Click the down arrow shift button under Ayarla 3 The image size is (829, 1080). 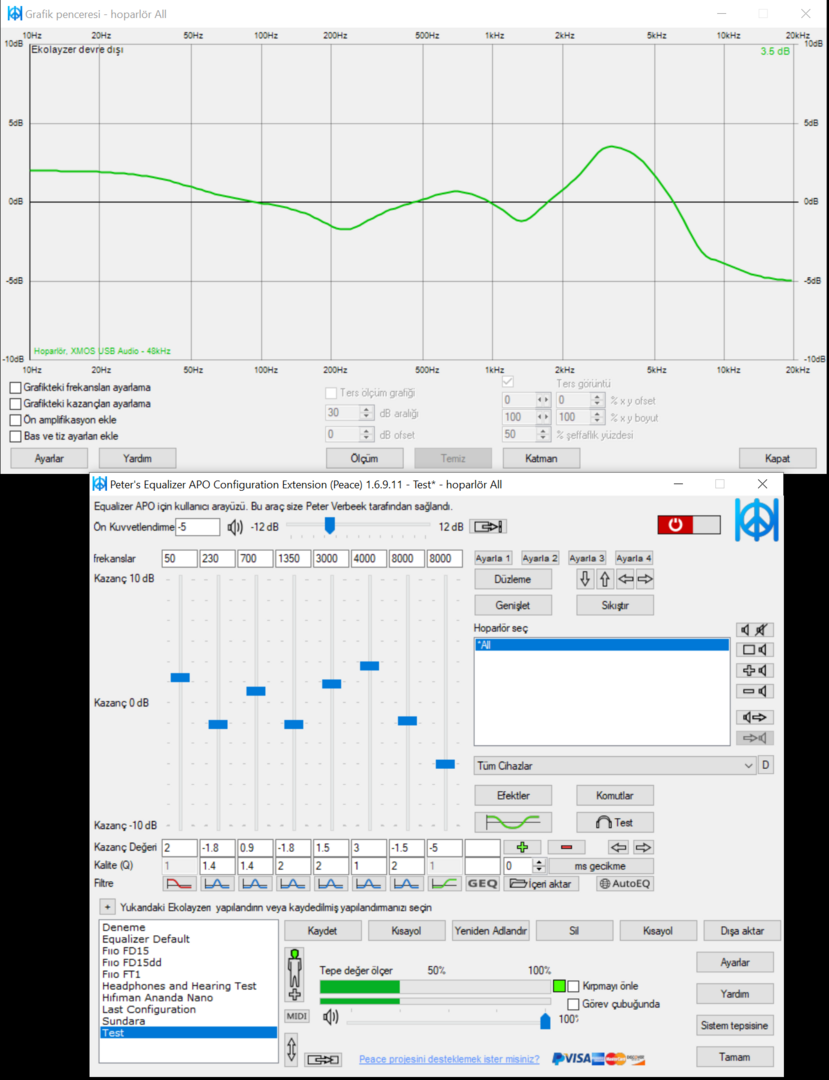click(585, 579)
